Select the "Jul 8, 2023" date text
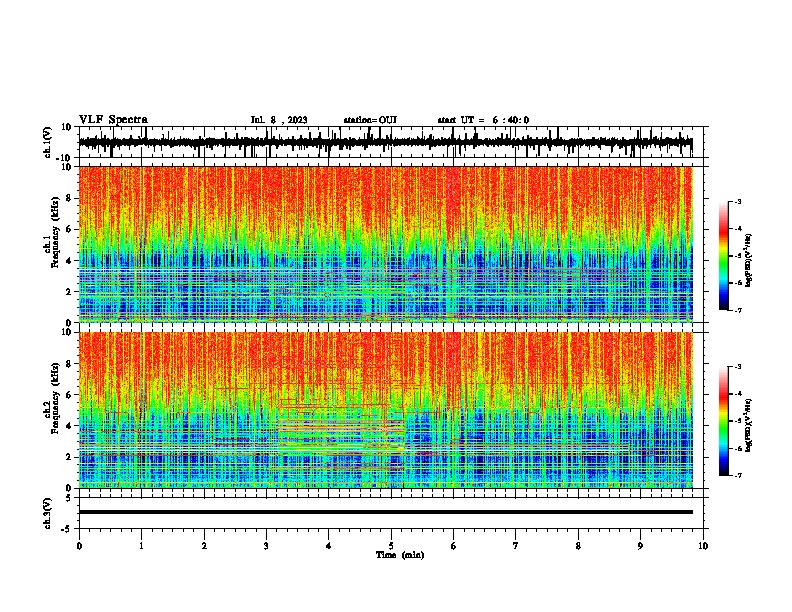Image resolution: width=792 pixels, height=612 pixels. 279,120
